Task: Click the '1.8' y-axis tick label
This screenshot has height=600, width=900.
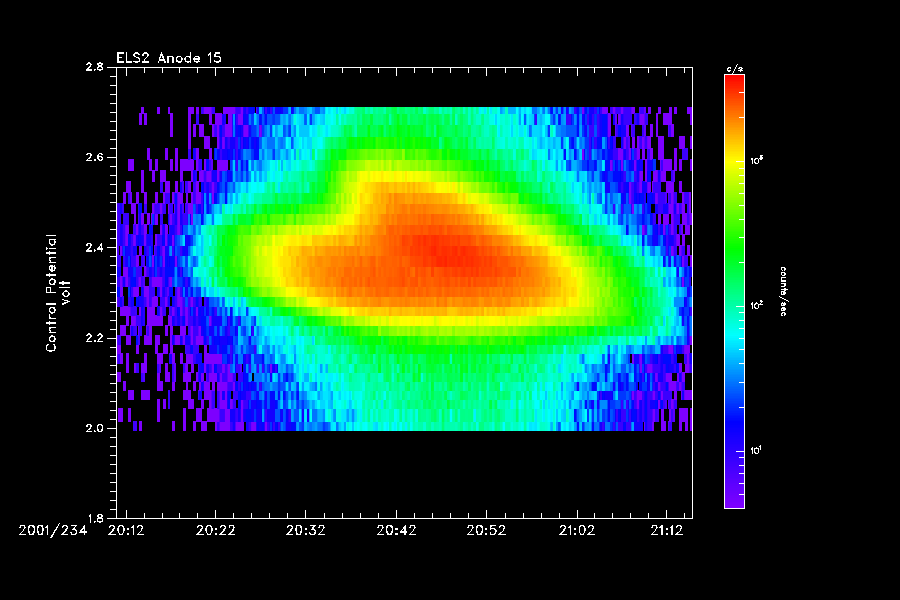Action: [95, 518]
